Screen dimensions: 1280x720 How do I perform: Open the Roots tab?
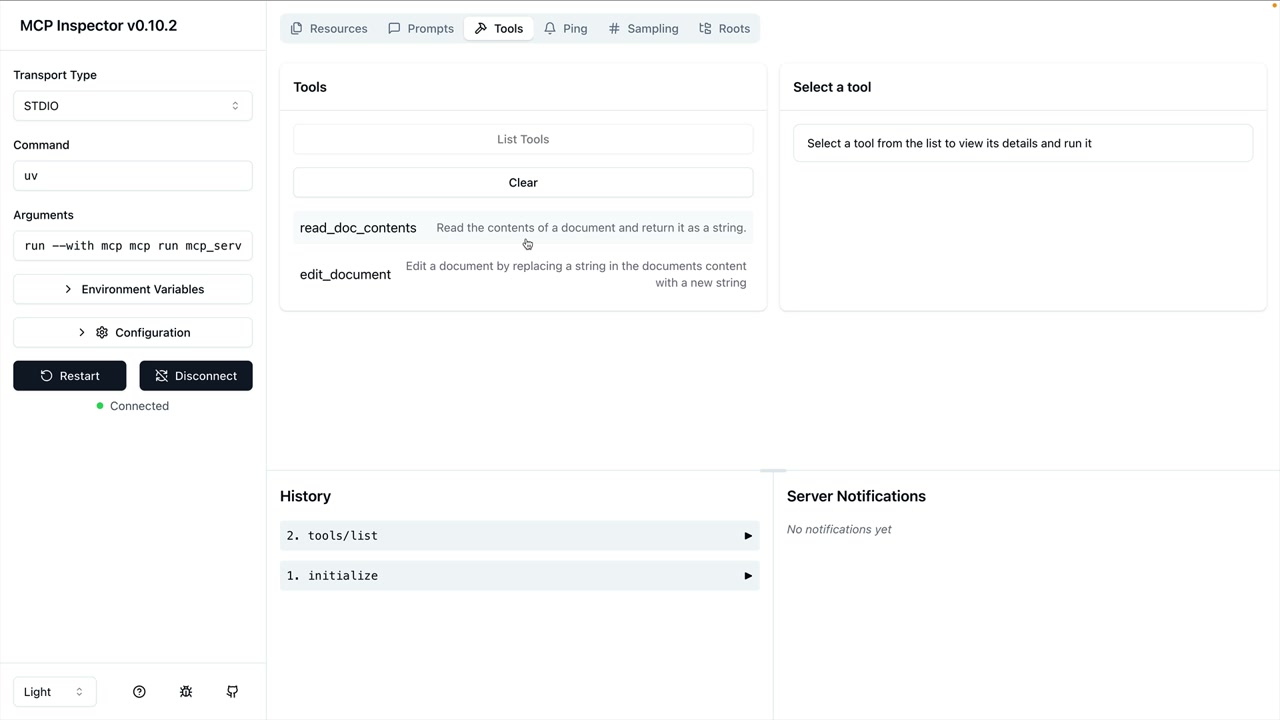tap(724, 29)
